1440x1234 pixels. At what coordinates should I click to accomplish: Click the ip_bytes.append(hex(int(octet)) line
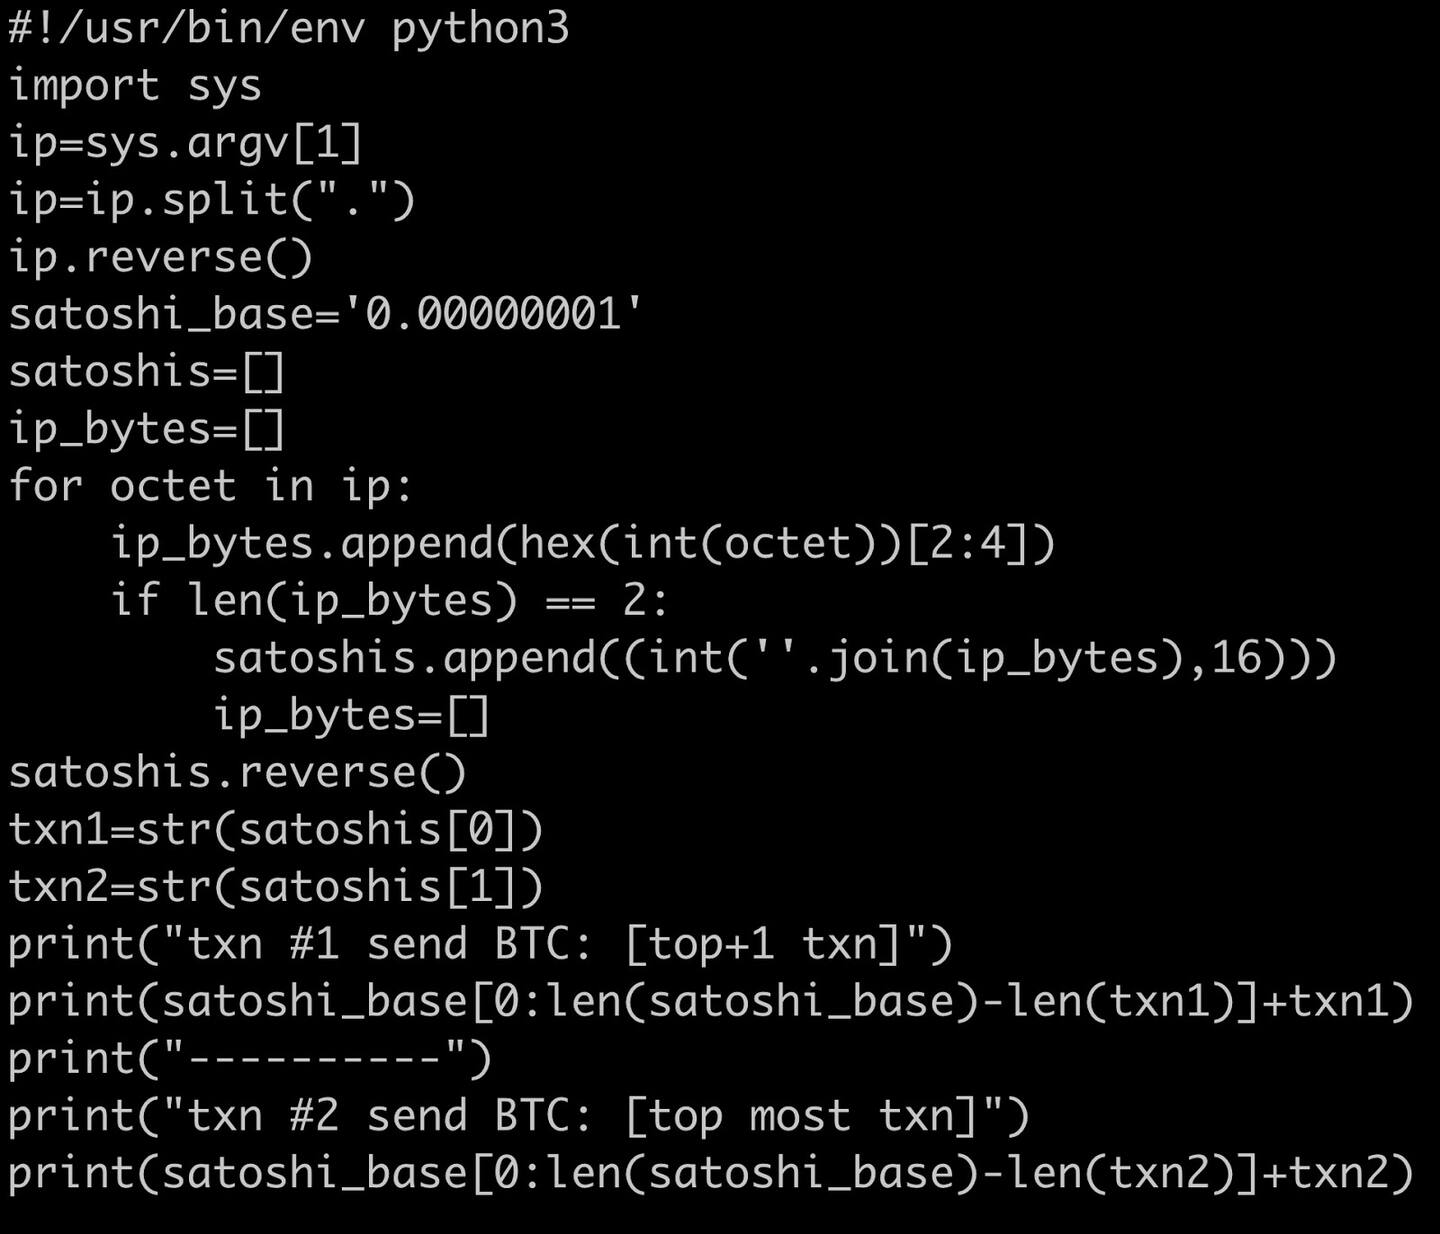(583, 543)
